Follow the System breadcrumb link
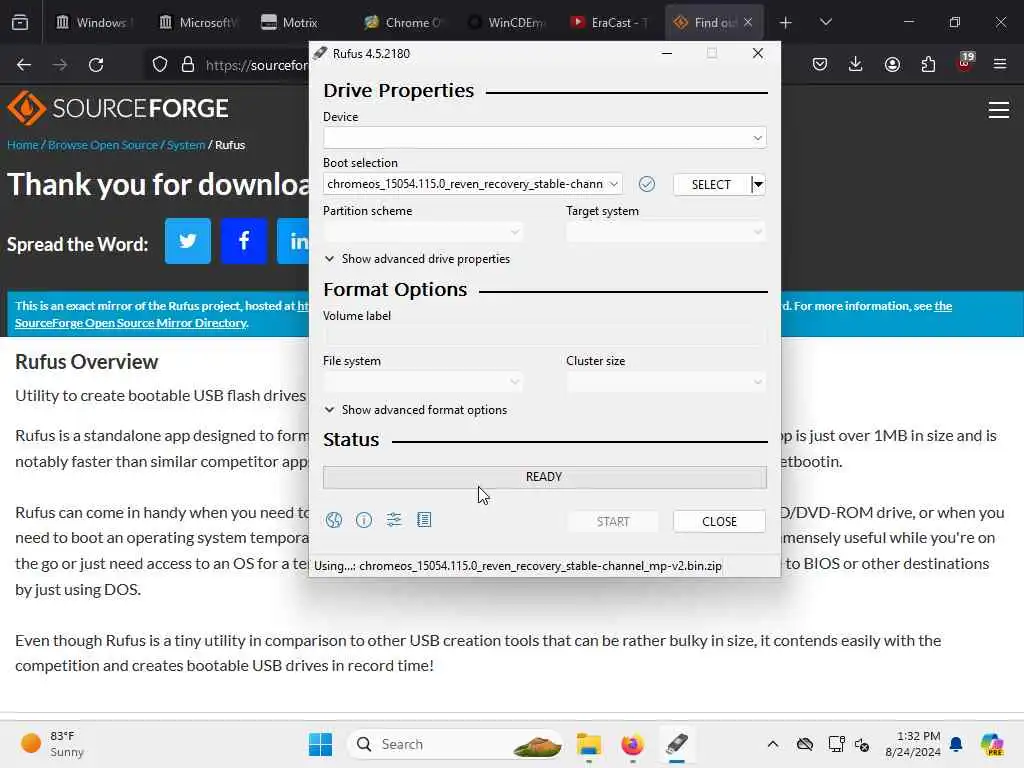The width and height of the screenshot is (1024, 768). click(185, 145)
